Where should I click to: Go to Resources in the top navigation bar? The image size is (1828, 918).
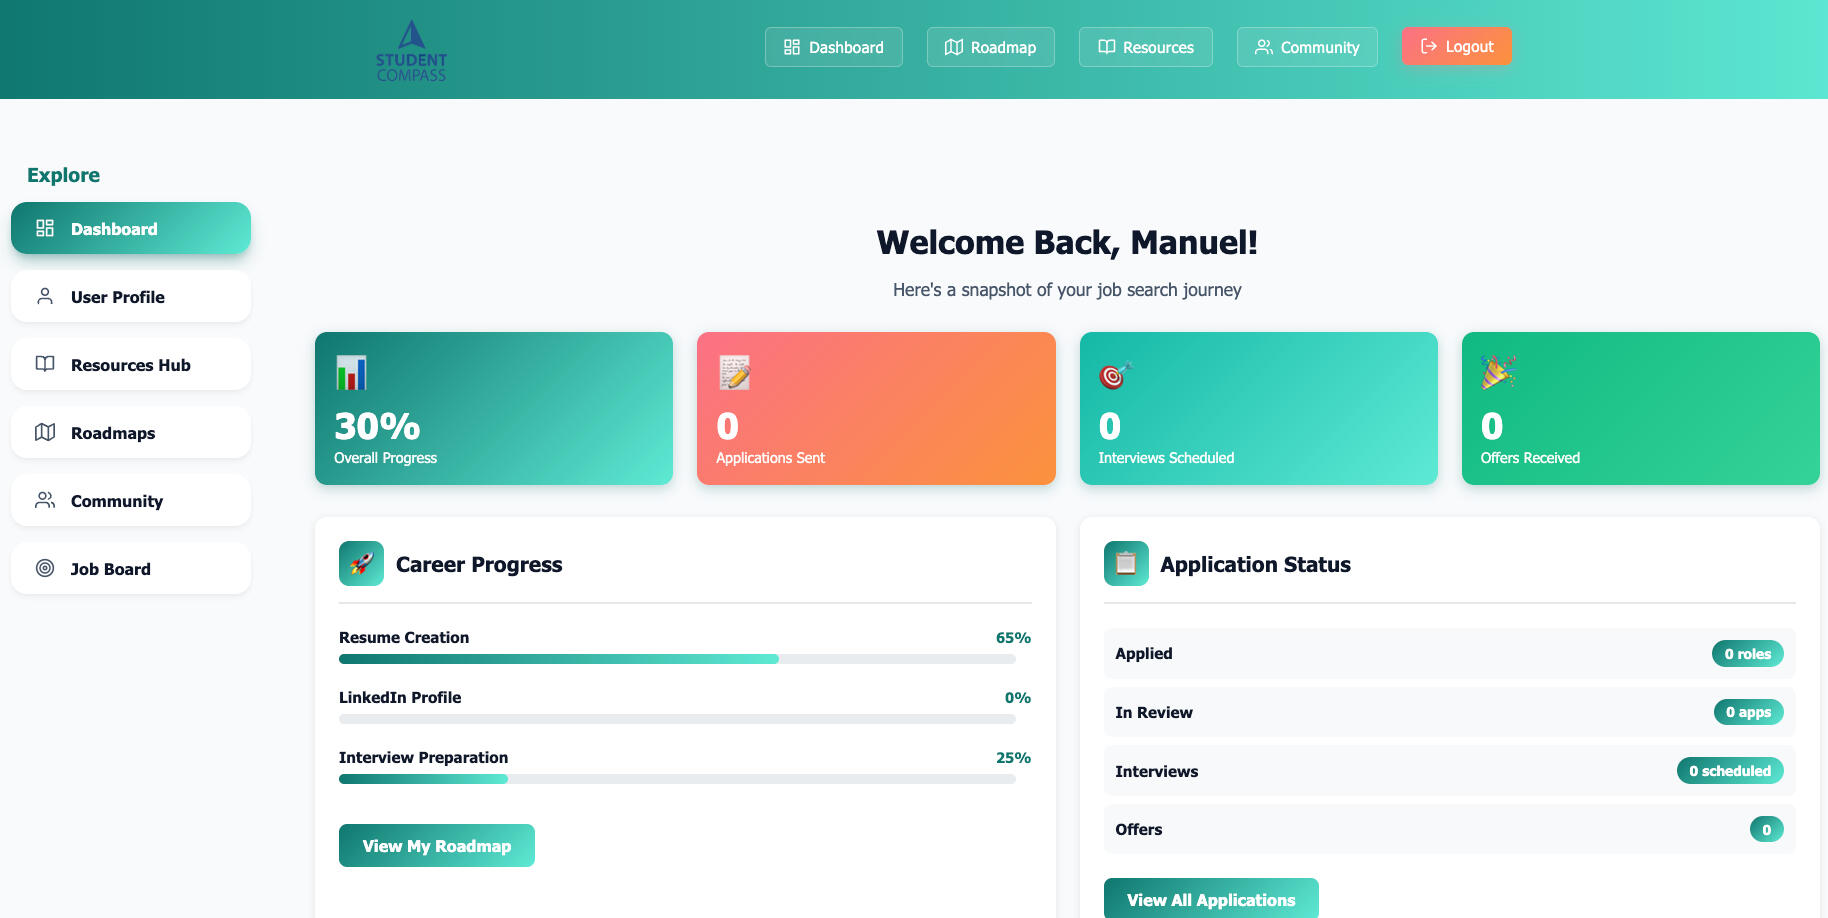tap(1145, 47)
